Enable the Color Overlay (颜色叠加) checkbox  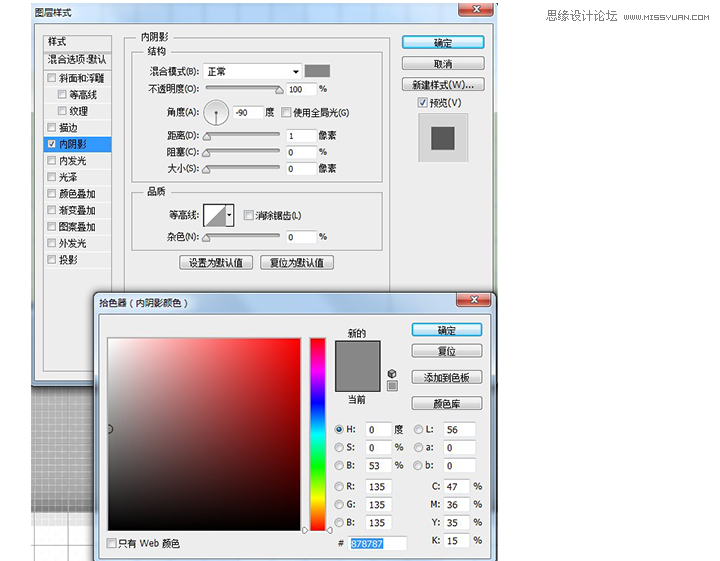51,193
